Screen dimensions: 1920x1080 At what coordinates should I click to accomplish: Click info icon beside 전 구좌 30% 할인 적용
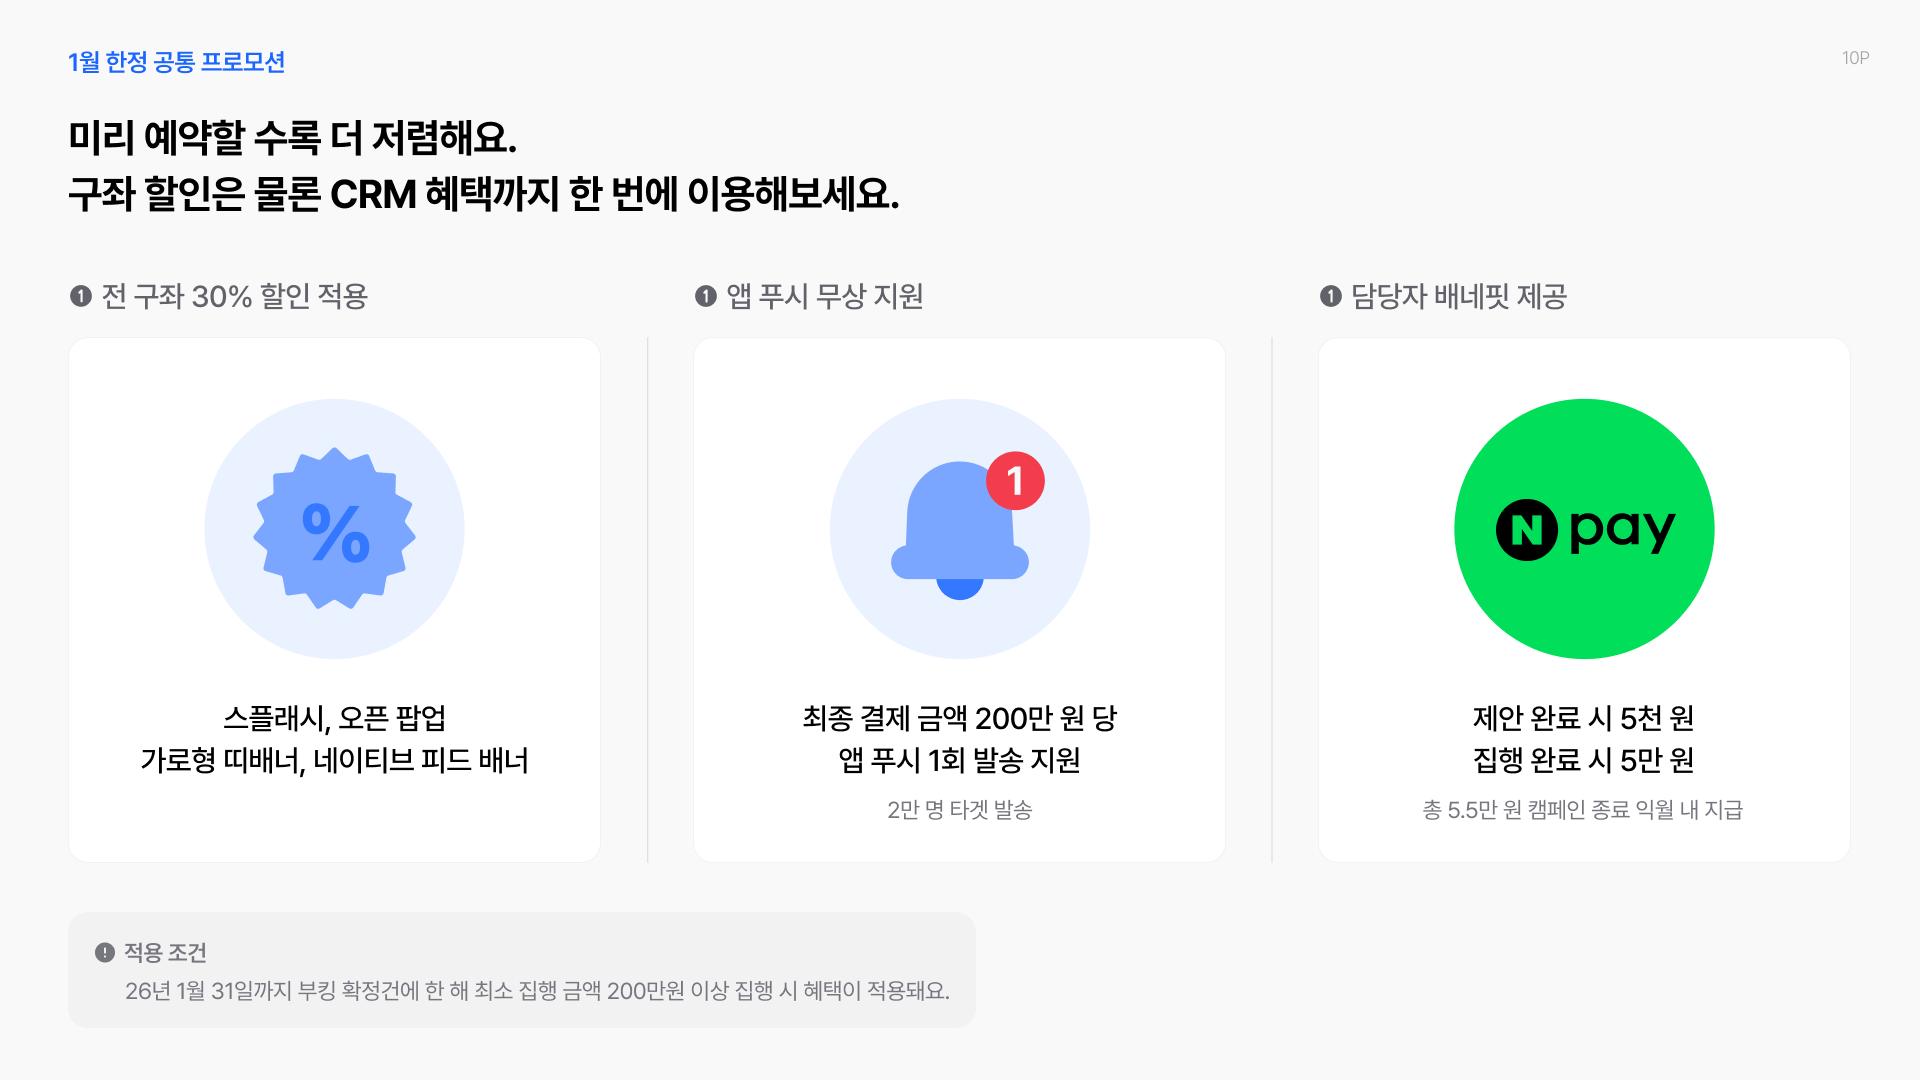(x=81, y=296)
